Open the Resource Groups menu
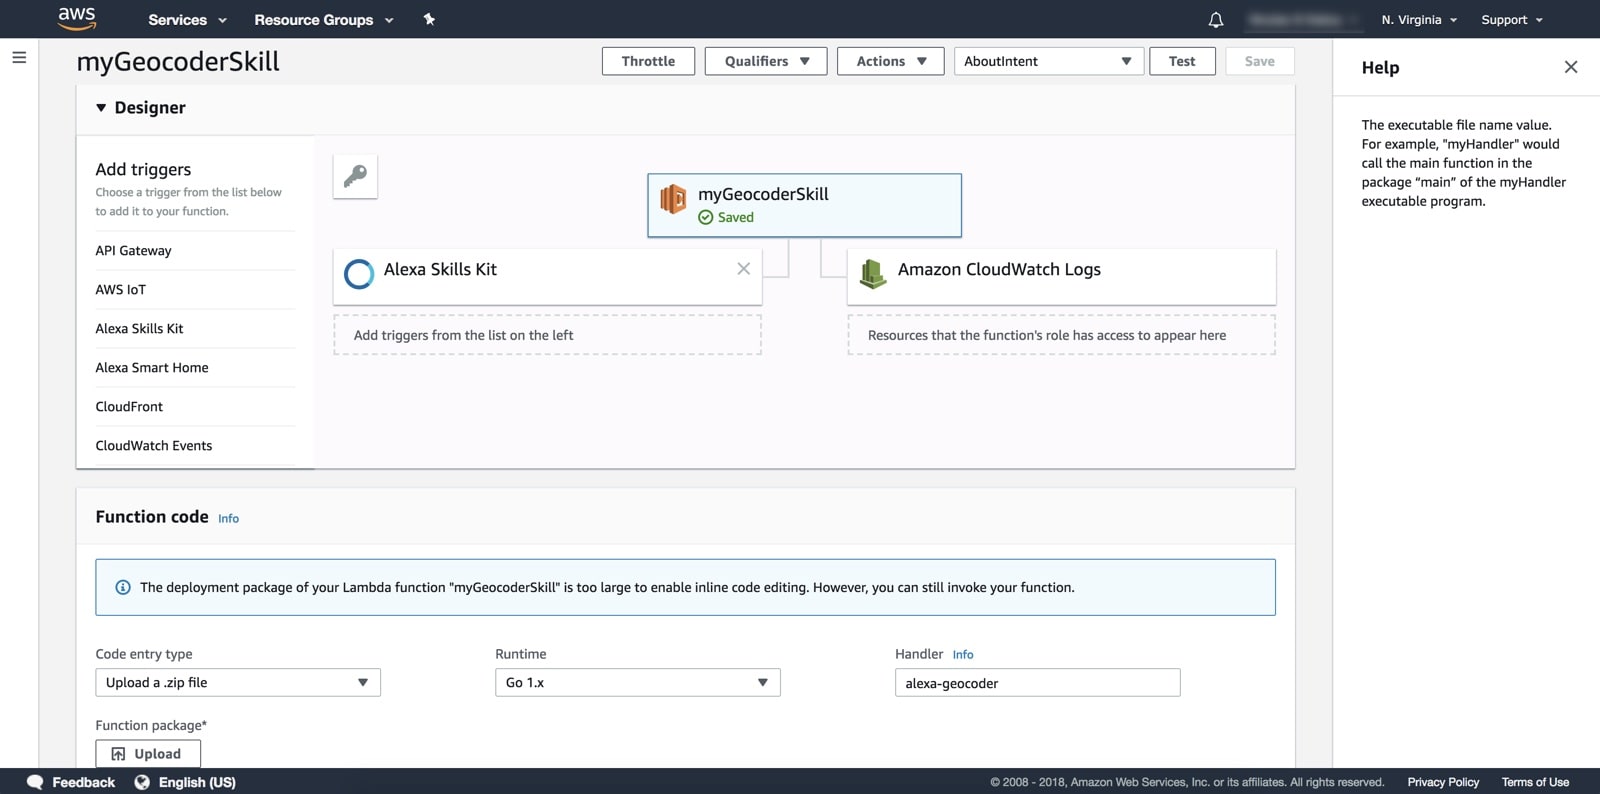1600x794 pixels. click(324, 20)
